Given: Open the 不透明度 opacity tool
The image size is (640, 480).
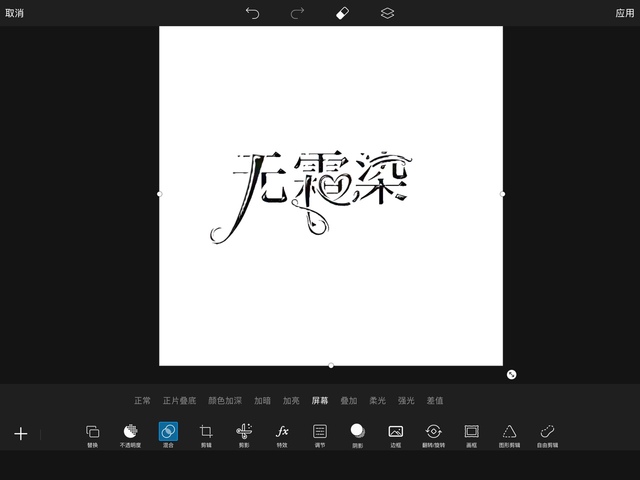Looking at the screenshot, I should (130, 433).
